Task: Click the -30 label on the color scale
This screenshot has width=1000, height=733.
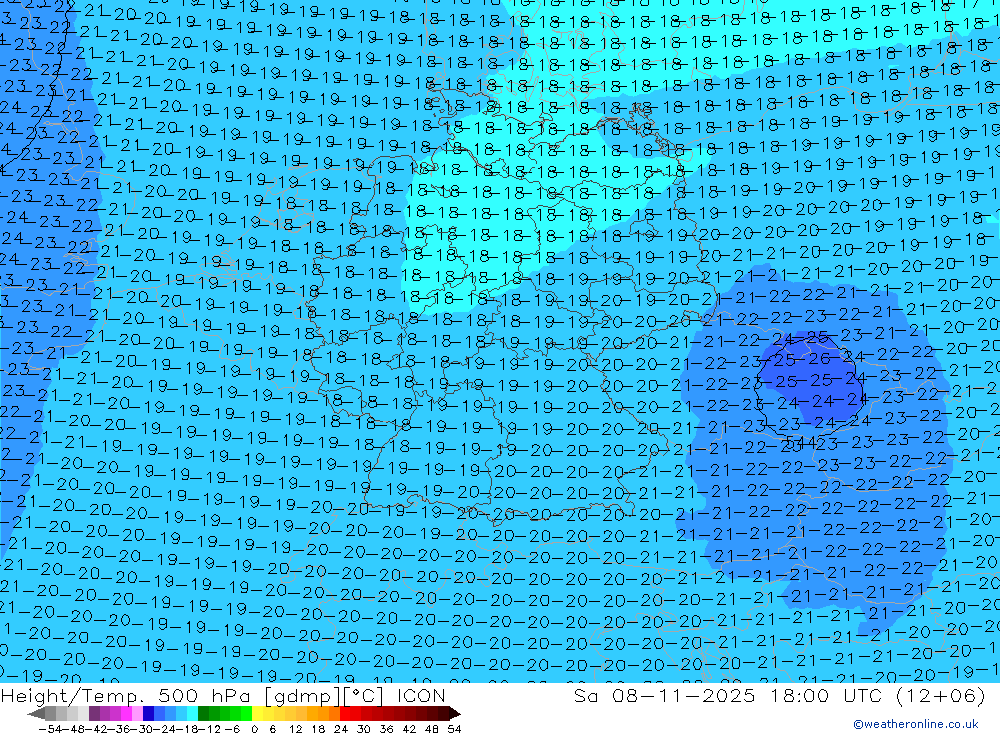Action: [x=142, y=729]
